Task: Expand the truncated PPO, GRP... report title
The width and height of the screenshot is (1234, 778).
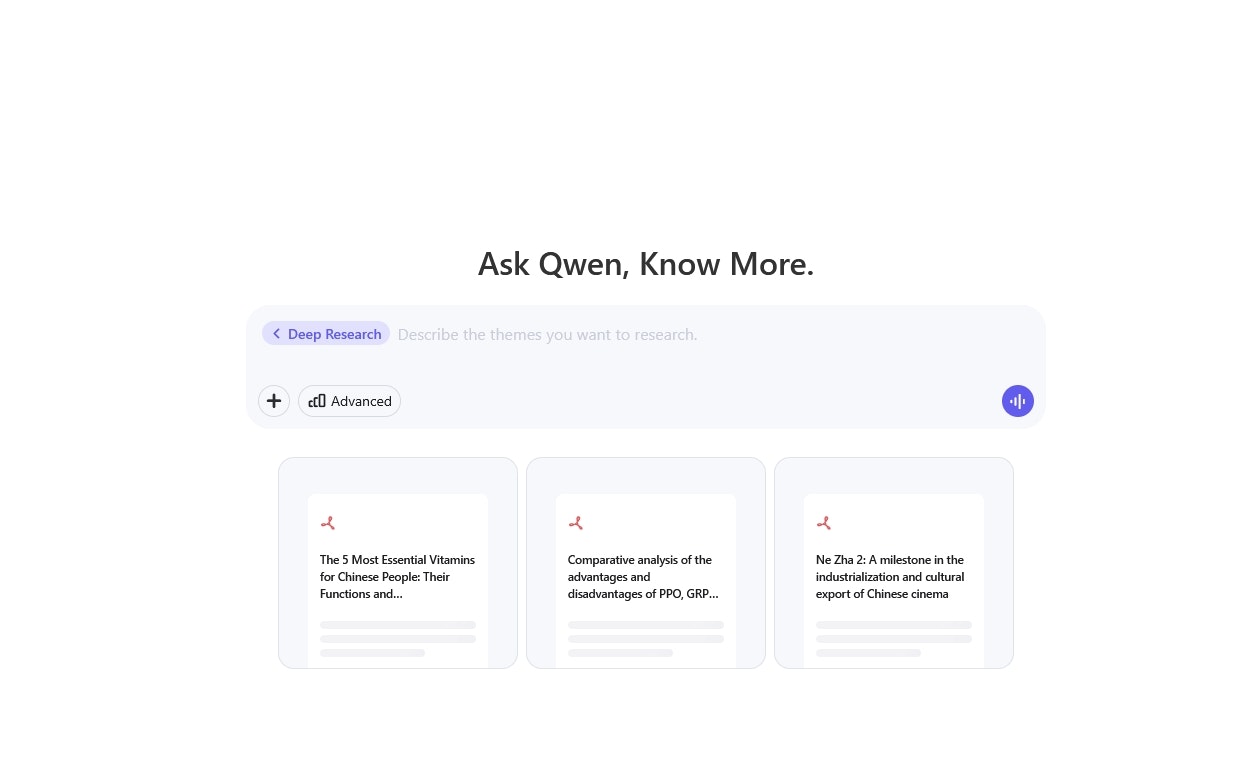Action: click(643, 594)
